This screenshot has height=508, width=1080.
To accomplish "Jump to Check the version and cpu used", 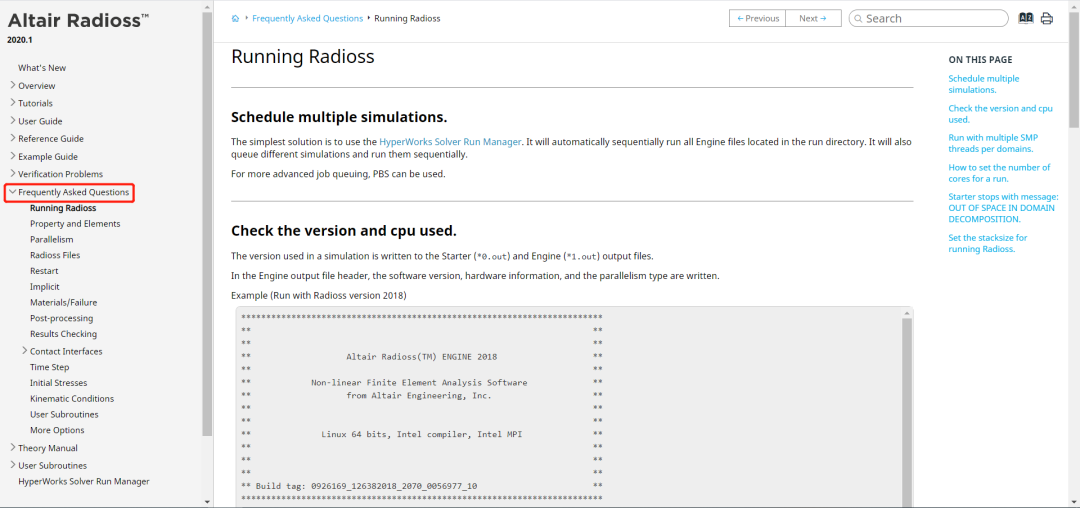I will click(1000, 114).
